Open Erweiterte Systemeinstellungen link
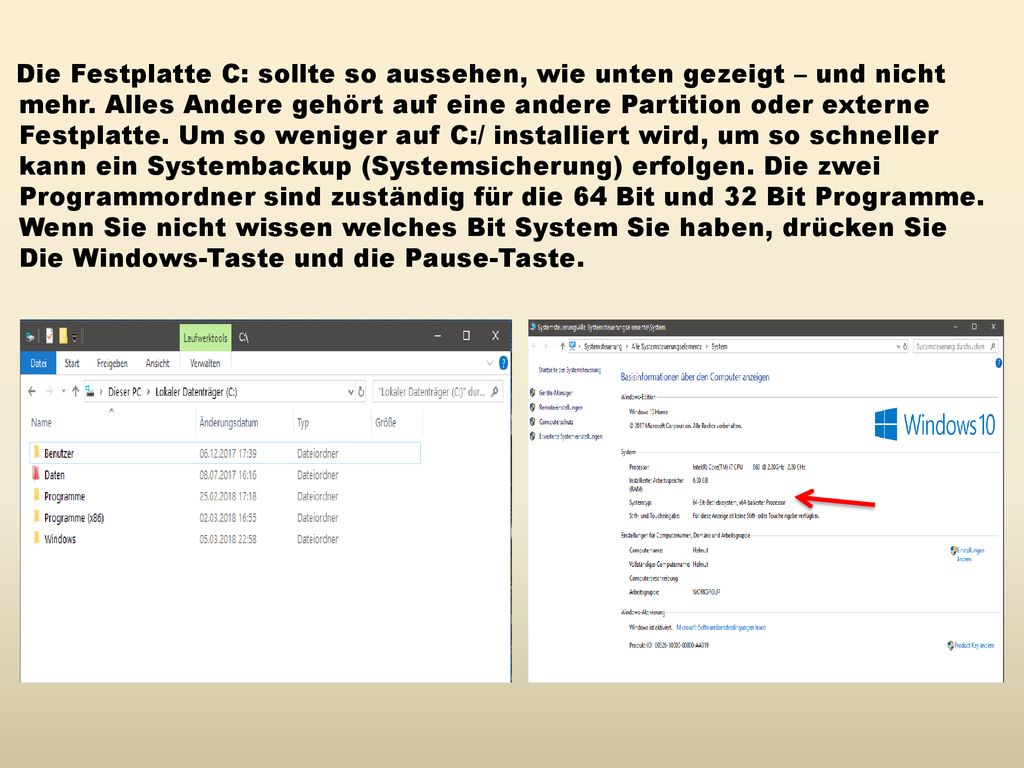1024x768 pixels. [571, 436]
